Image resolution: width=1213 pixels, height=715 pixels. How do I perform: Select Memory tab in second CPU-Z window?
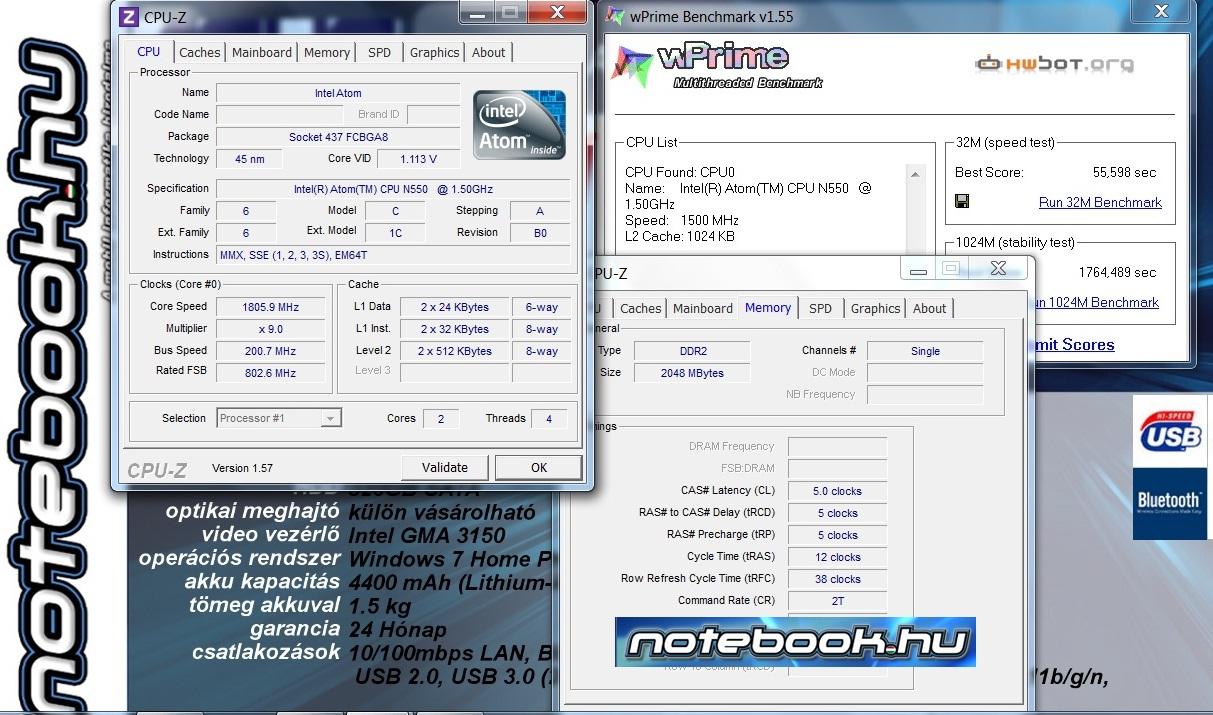(768, 308)
